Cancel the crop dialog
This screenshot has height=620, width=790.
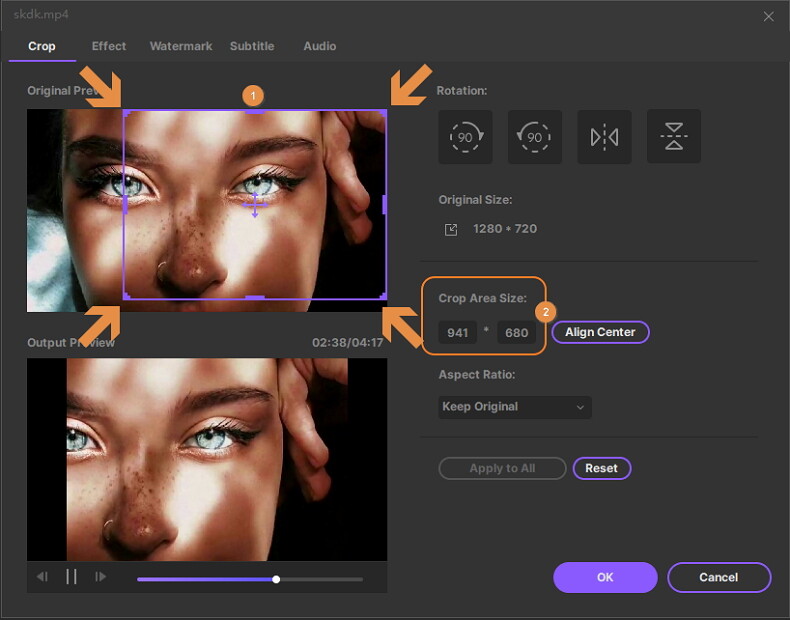[718, 577]
